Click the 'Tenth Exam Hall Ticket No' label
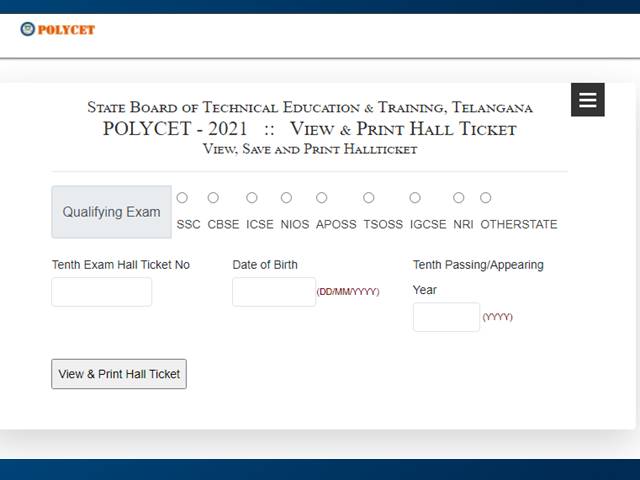Viewport: 640px width, 480px height. (x=121, y=265)
